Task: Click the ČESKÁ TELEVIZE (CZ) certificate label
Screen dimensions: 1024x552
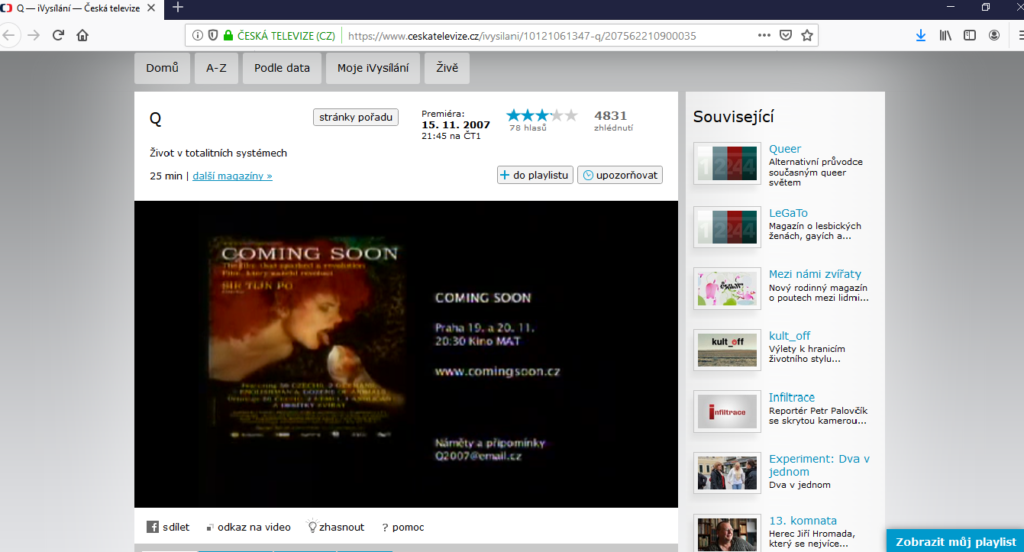Action: (x=286, y=36)
